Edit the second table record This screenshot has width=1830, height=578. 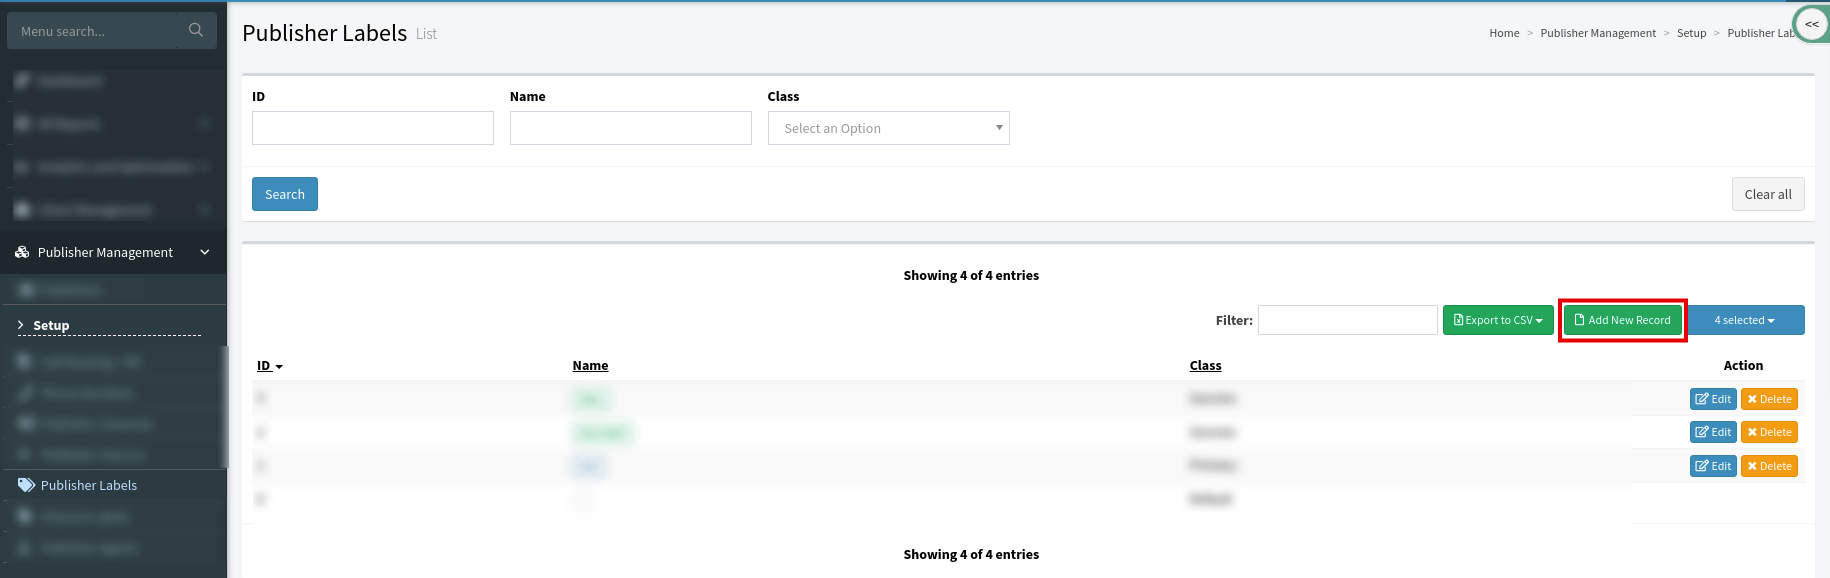coord(1712,432)
